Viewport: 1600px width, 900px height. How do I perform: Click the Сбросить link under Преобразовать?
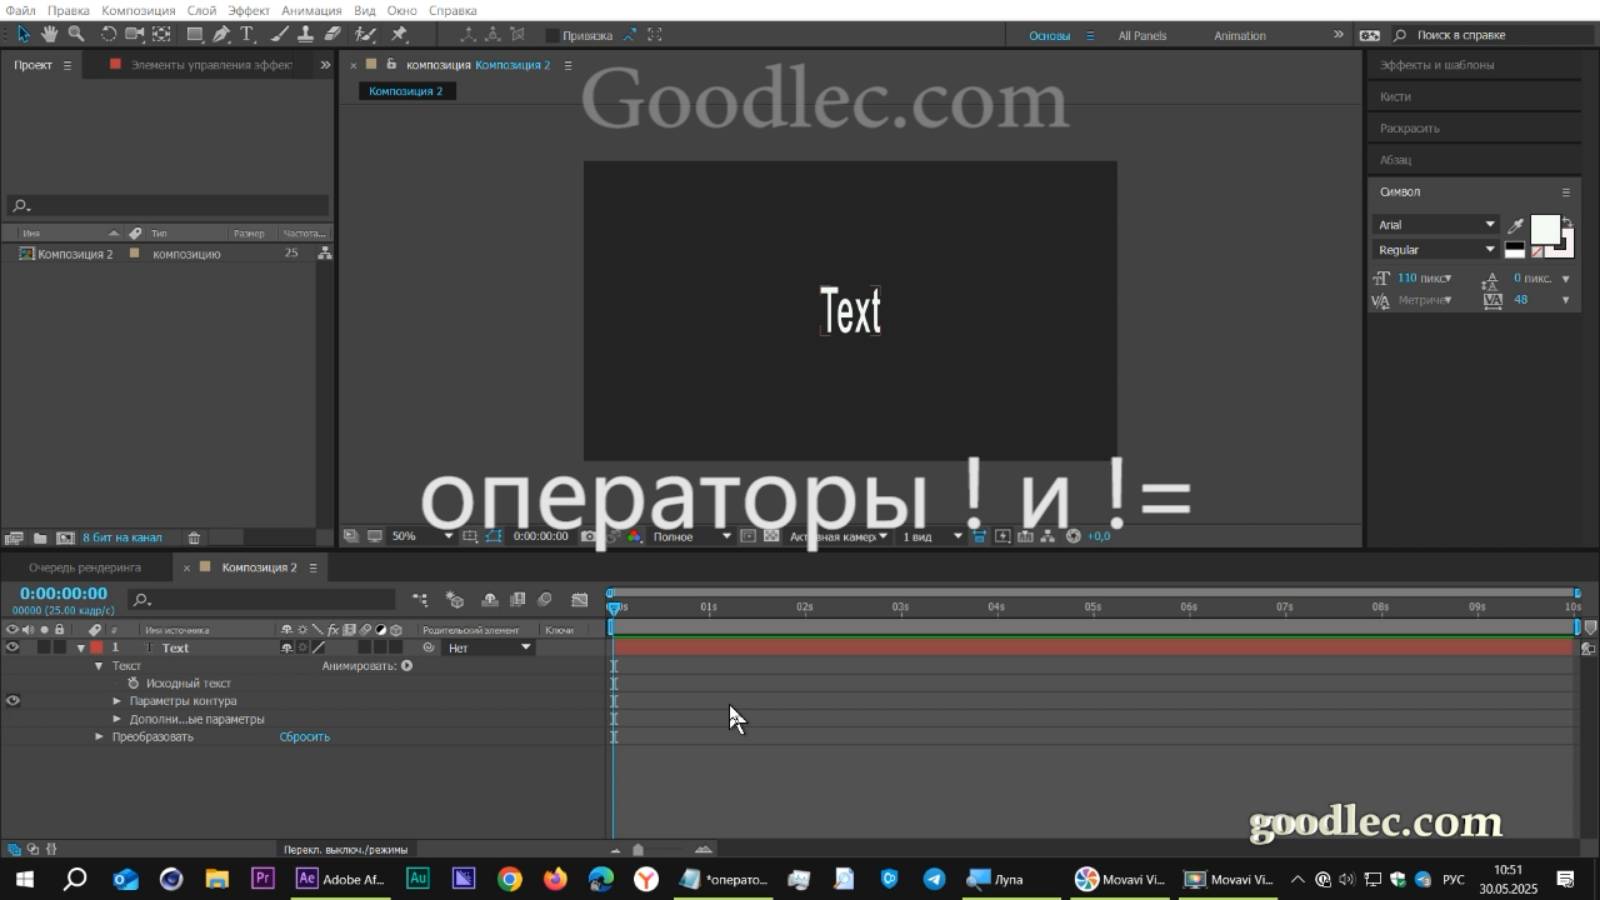304,736
